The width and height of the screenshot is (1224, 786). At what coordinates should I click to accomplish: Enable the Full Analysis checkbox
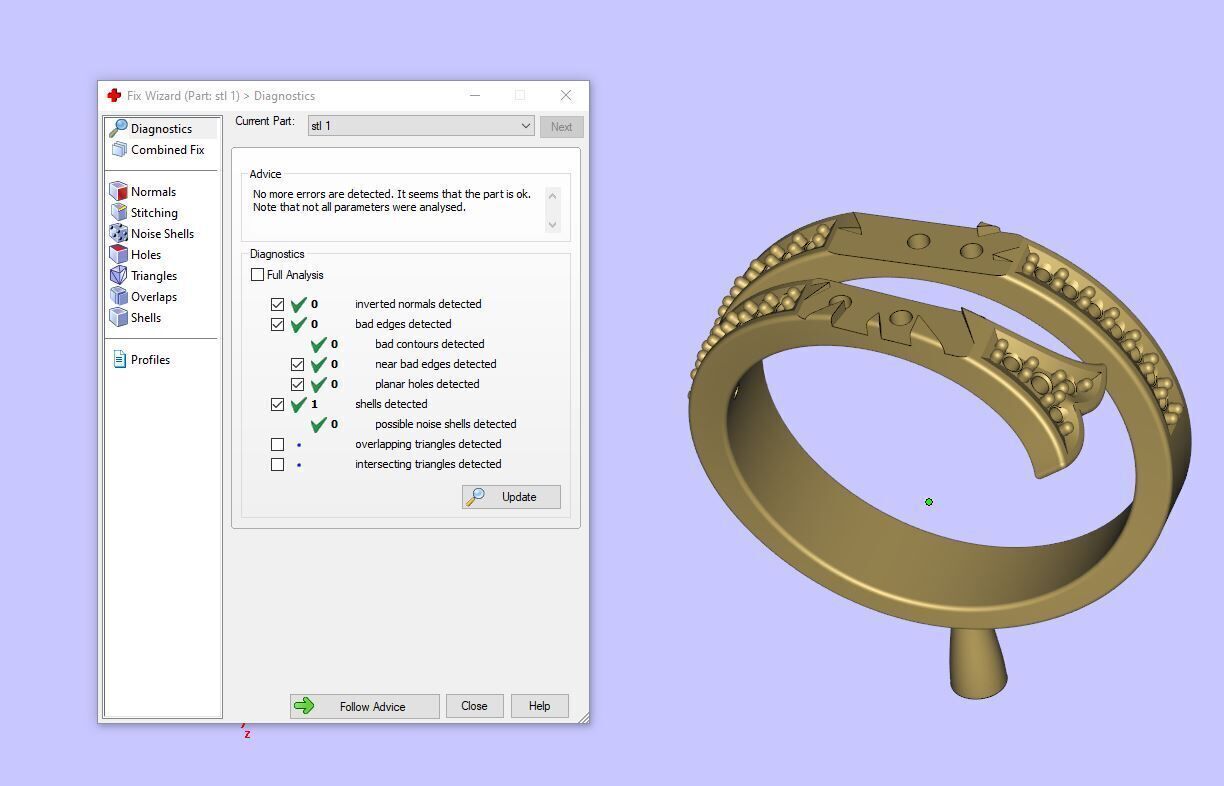pos(258,275)
